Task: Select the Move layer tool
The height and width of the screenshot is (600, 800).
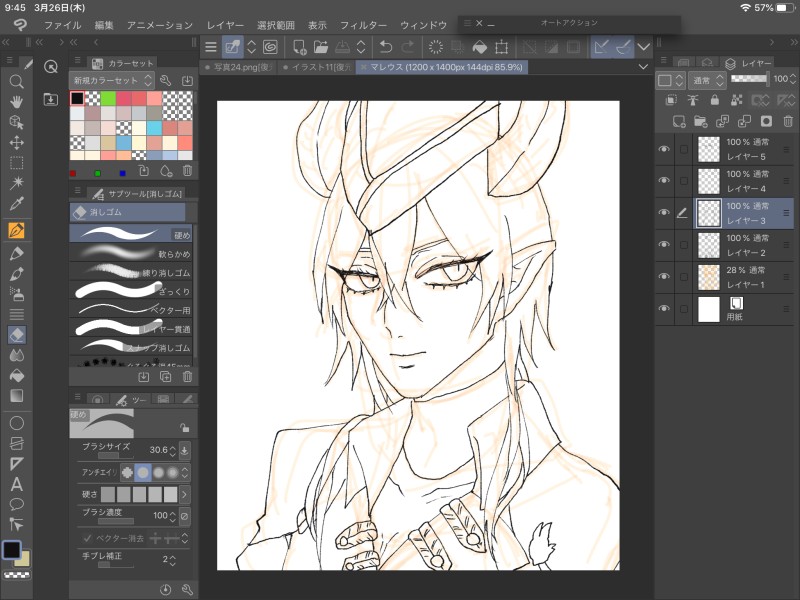Action: click(16, 142)
